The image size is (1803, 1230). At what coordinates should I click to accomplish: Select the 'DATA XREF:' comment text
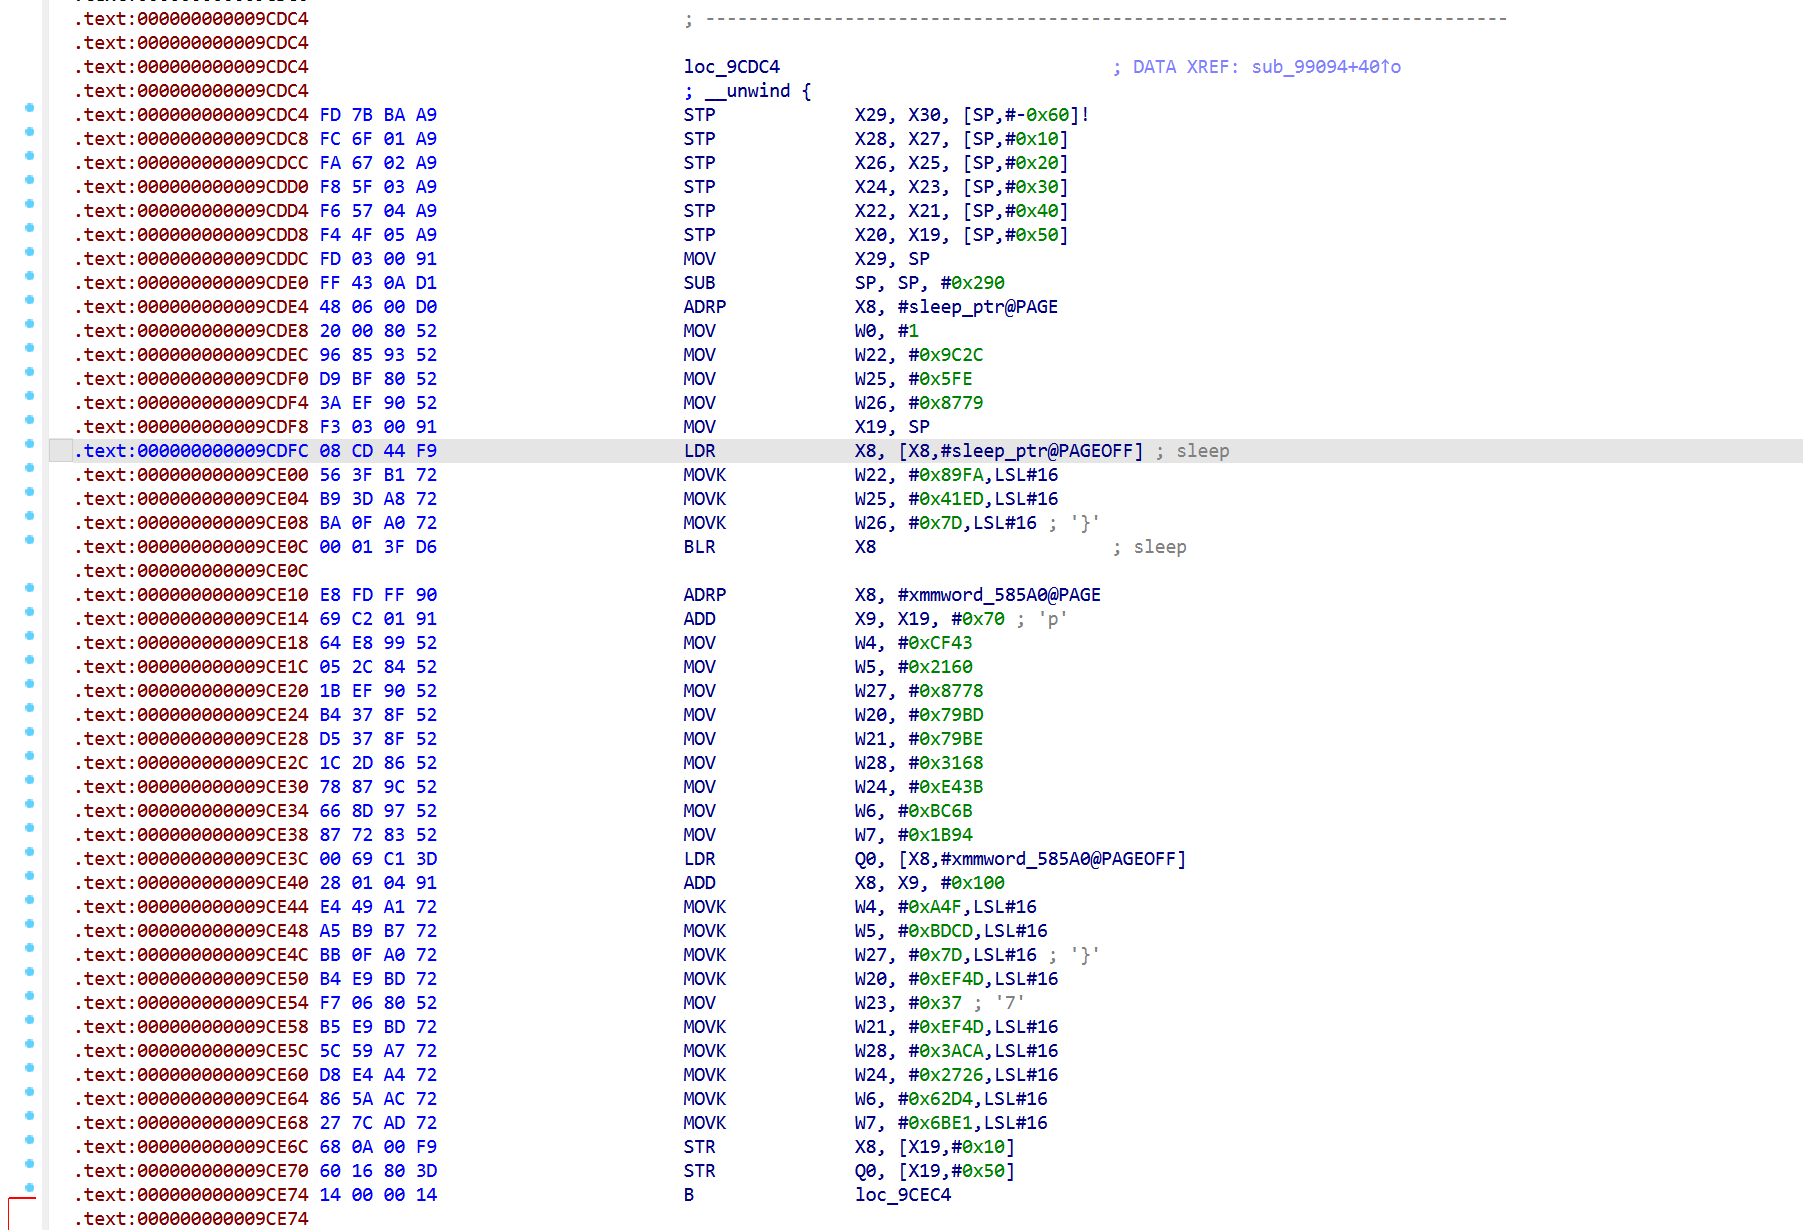[1186, 67]
